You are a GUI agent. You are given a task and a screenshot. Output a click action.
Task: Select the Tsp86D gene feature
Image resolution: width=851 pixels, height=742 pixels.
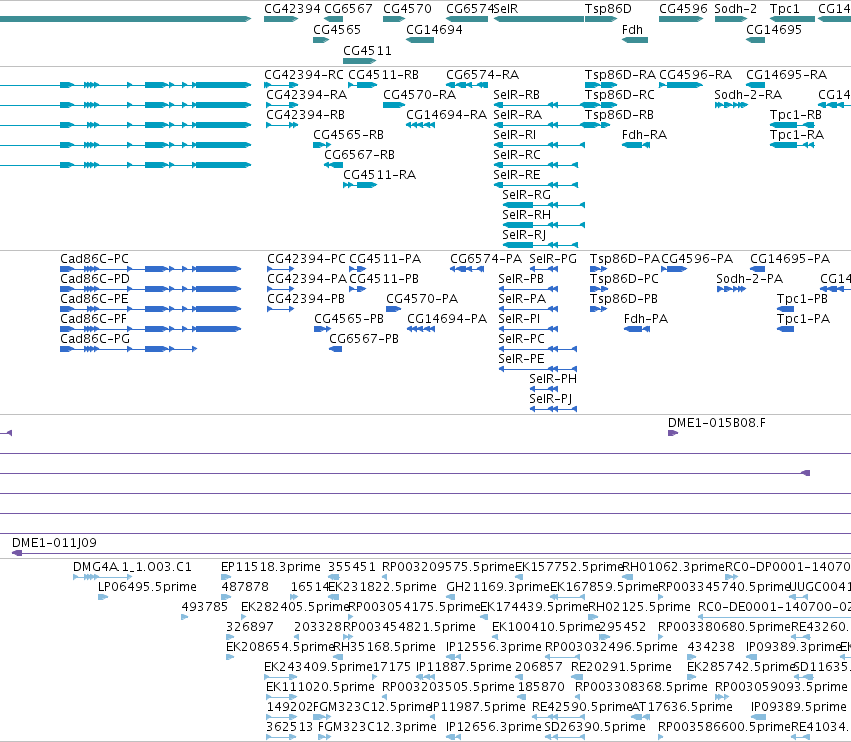point(601,20)
